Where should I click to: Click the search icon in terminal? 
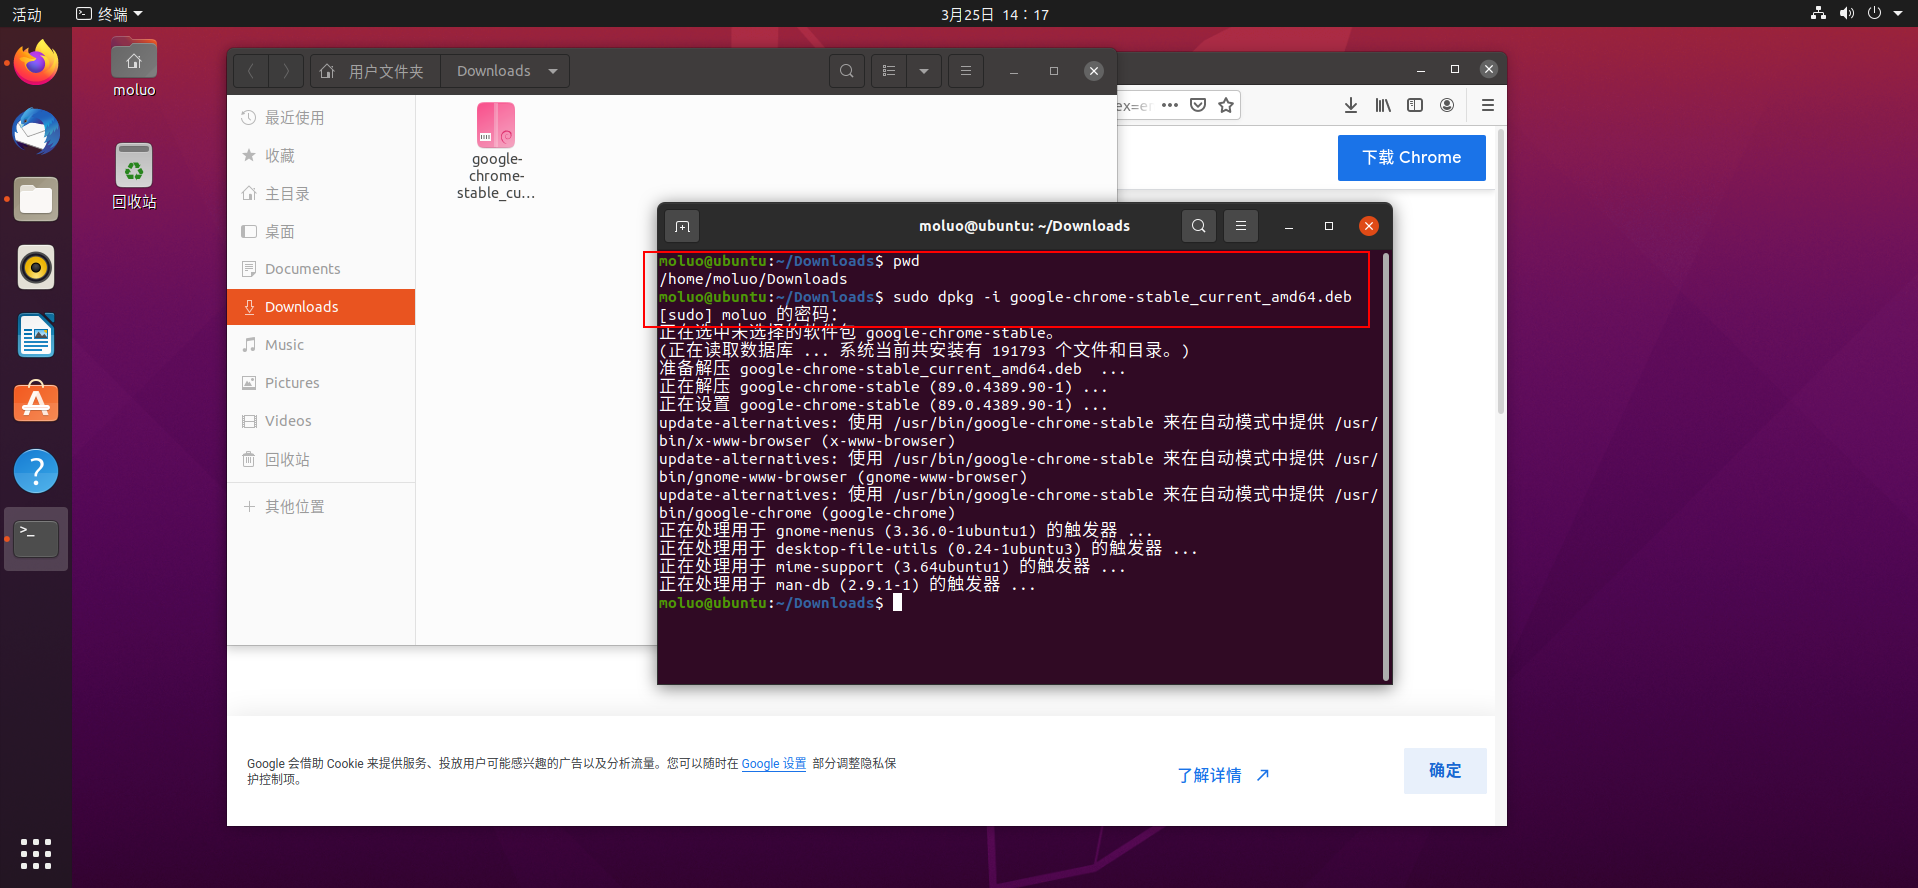pyautogui.click(x=1199, y=226)
